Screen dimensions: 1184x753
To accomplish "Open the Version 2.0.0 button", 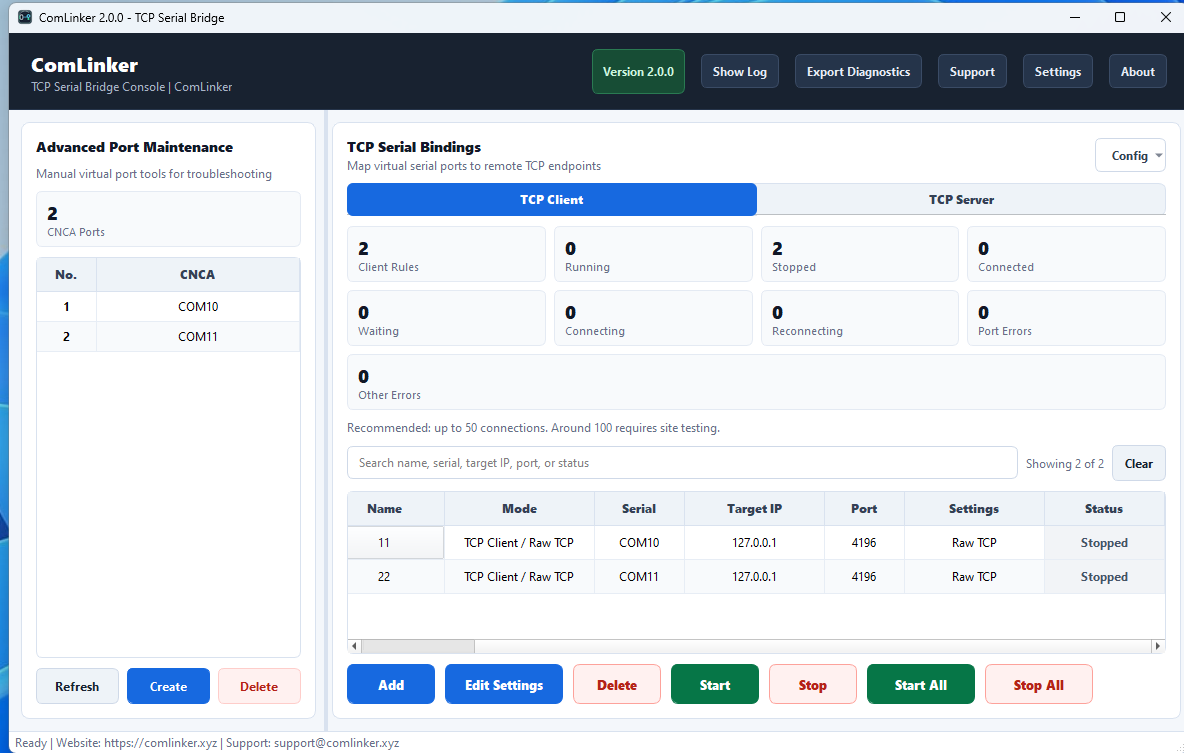I will pos(638,72).
